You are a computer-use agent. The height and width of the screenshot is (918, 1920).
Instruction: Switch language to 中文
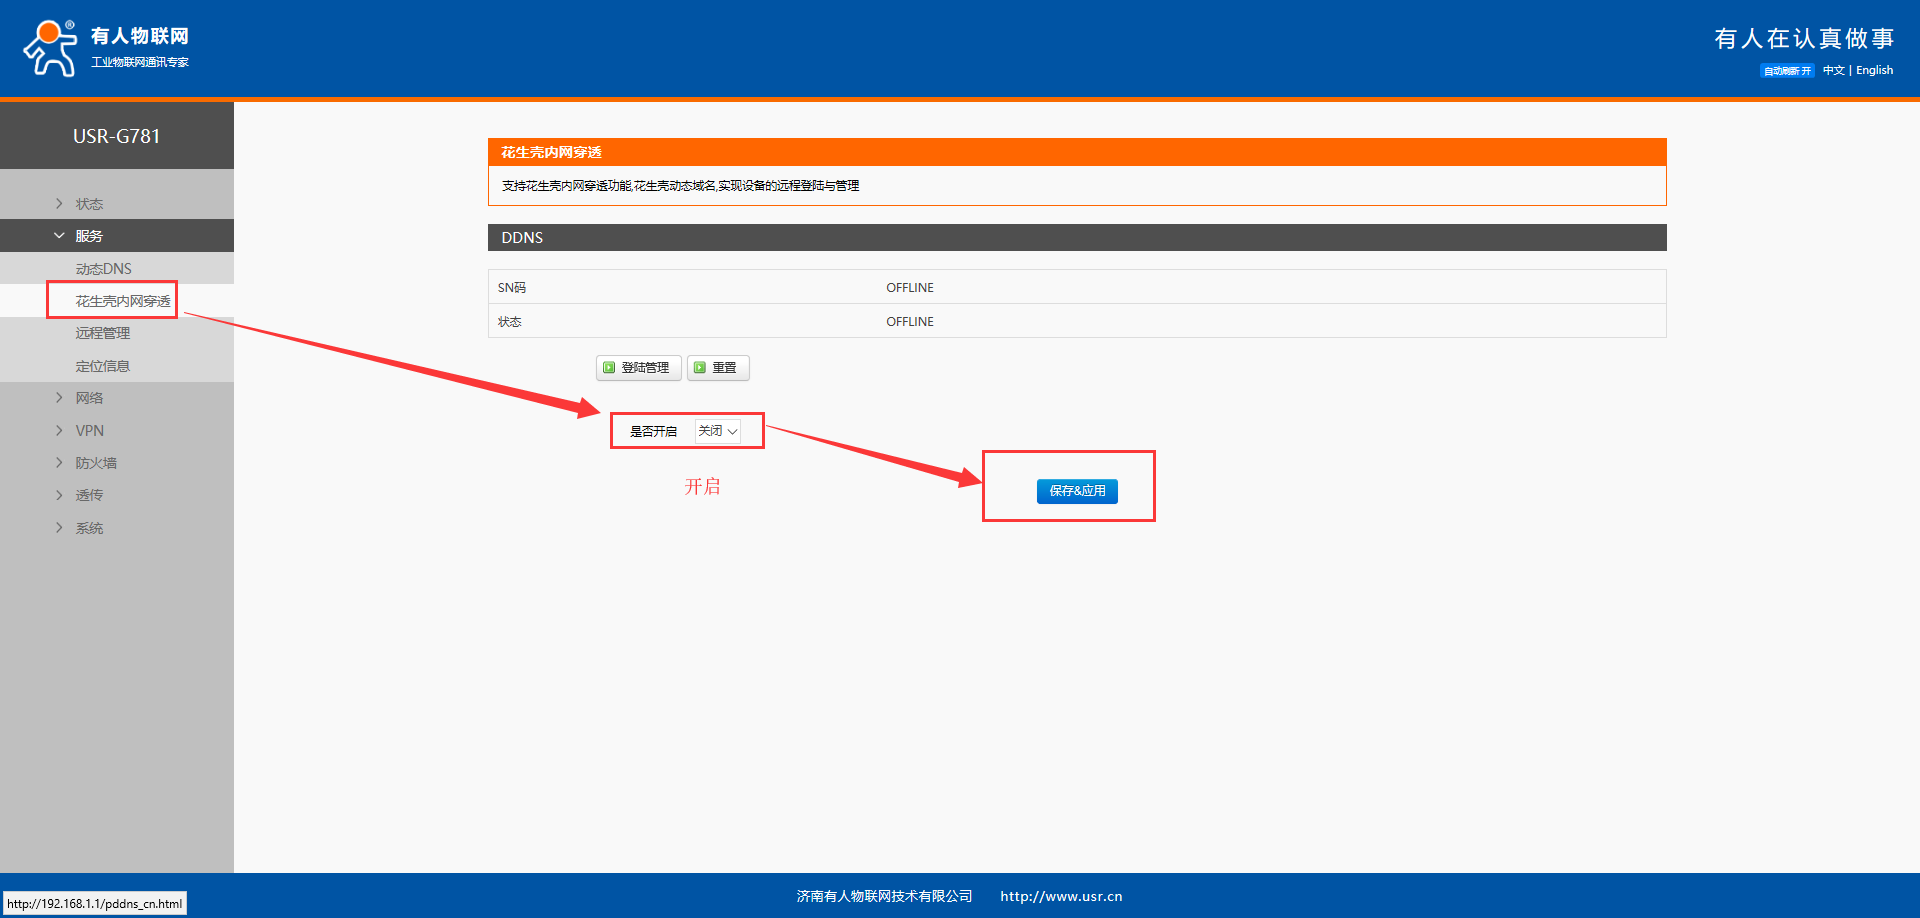[1833, 71]
